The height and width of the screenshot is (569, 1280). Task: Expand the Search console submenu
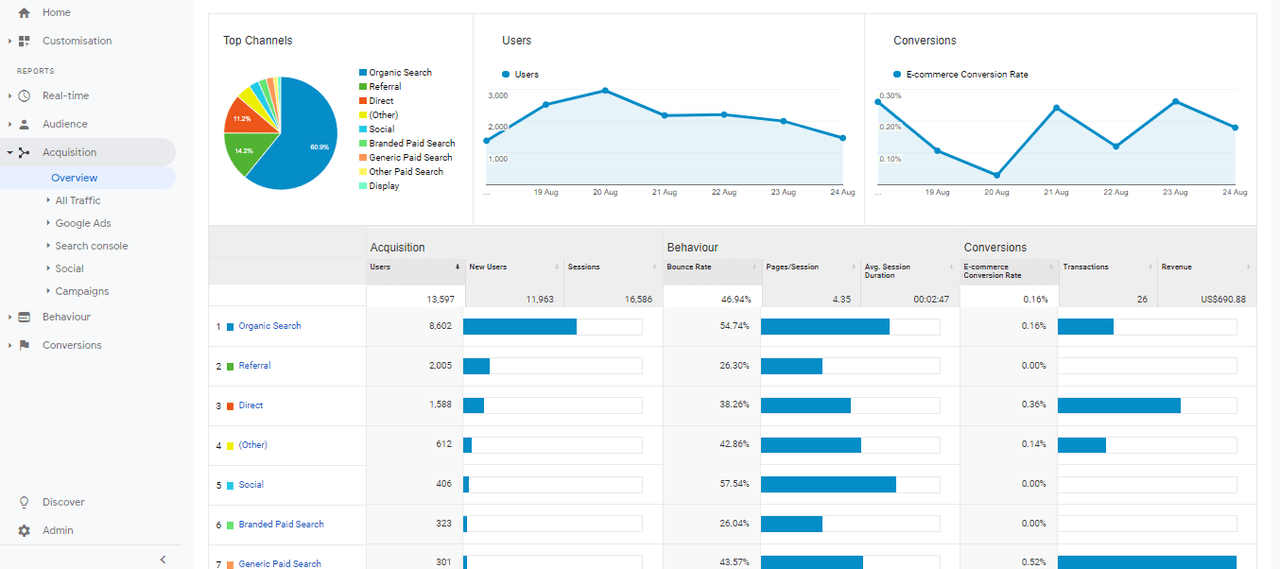click(91, 246)
